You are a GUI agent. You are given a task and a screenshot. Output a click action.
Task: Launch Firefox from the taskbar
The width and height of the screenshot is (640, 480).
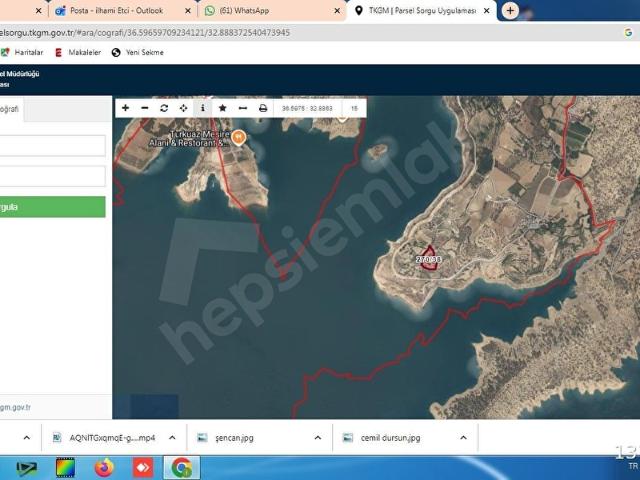104,468
